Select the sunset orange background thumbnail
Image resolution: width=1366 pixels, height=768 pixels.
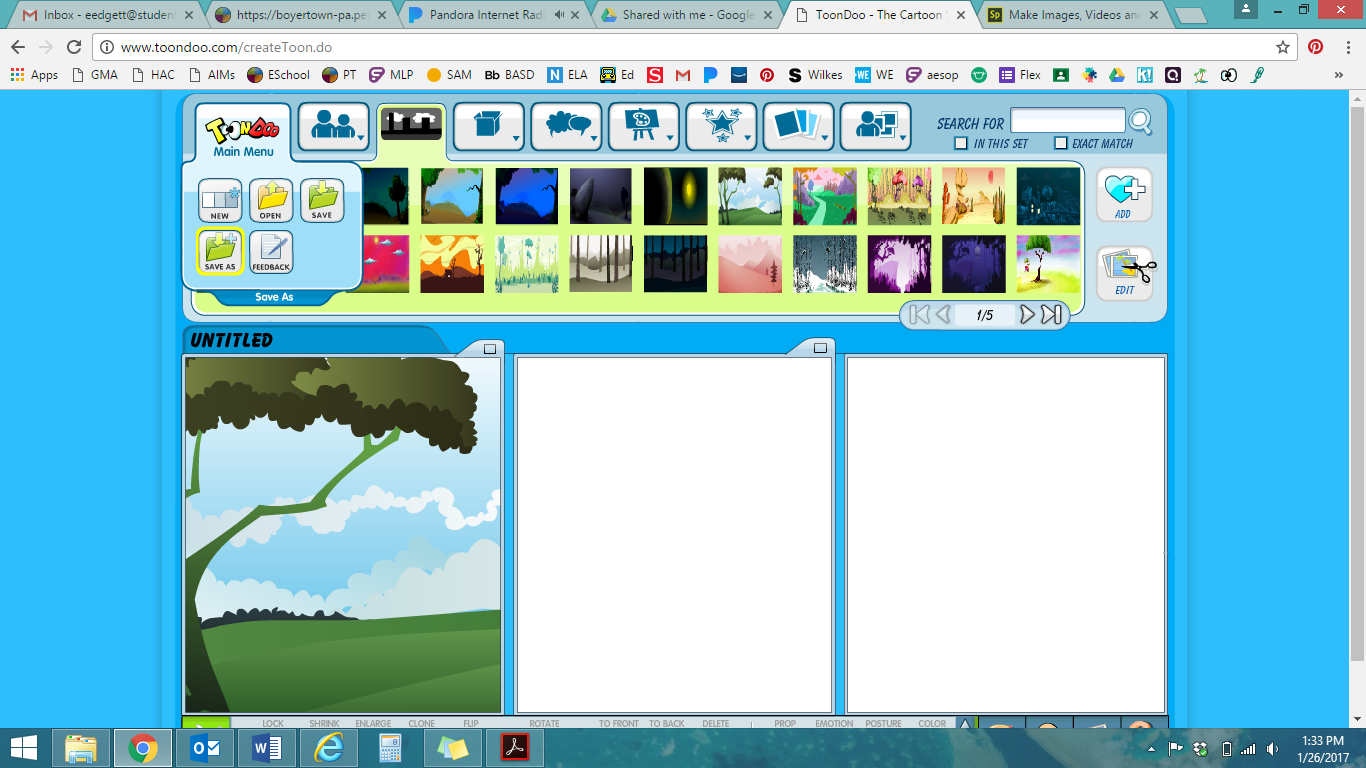point(452,263)
